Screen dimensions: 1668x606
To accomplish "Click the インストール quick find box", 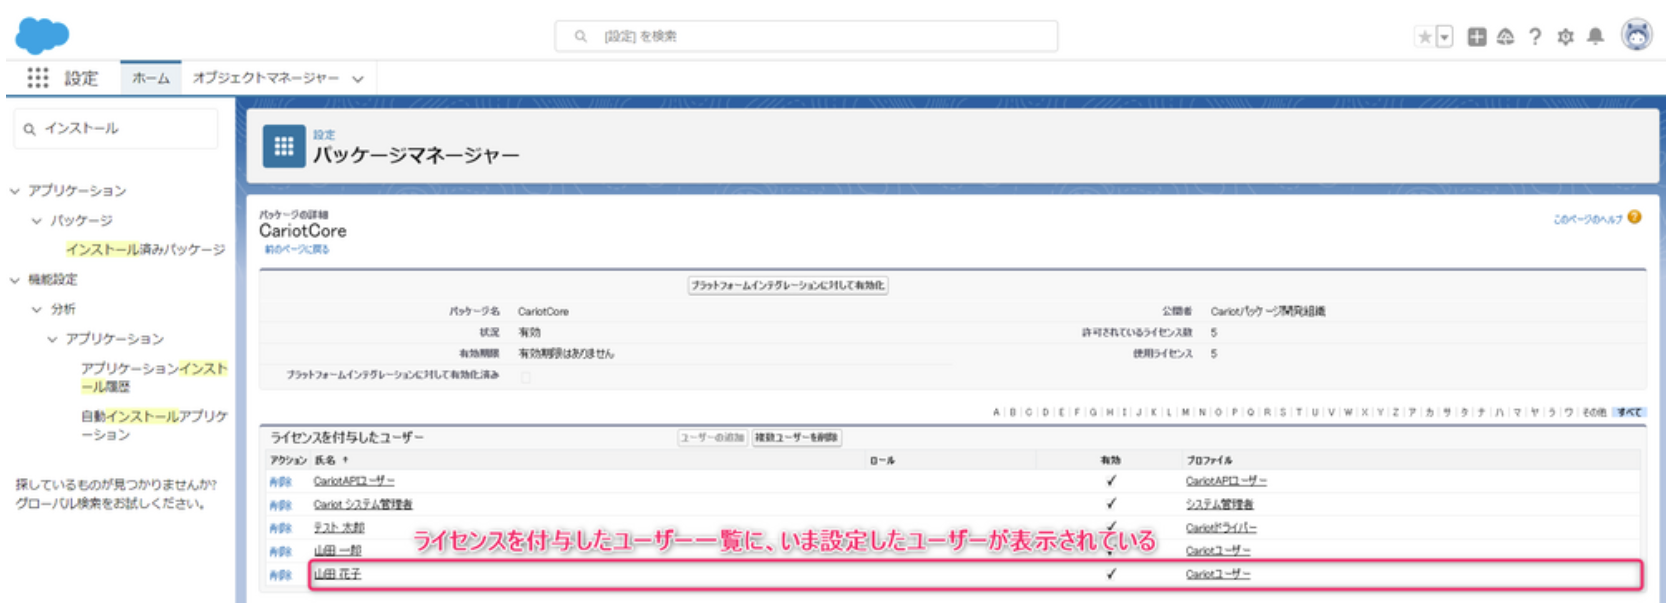I will [116, 128].
